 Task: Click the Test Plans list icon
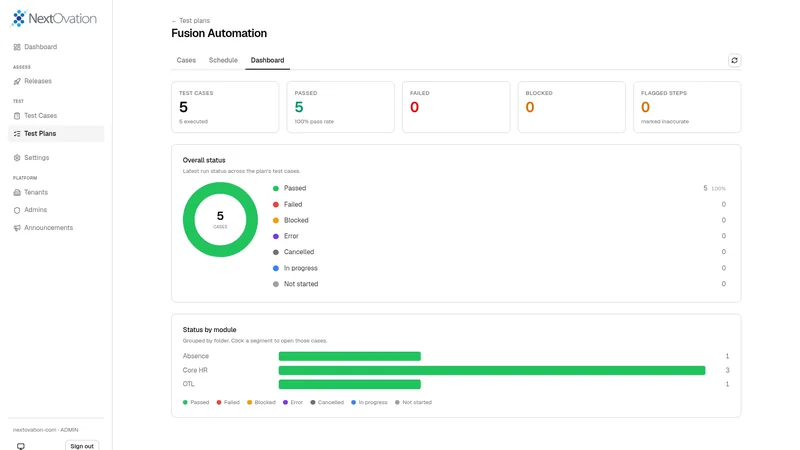[x=17, y=134]
